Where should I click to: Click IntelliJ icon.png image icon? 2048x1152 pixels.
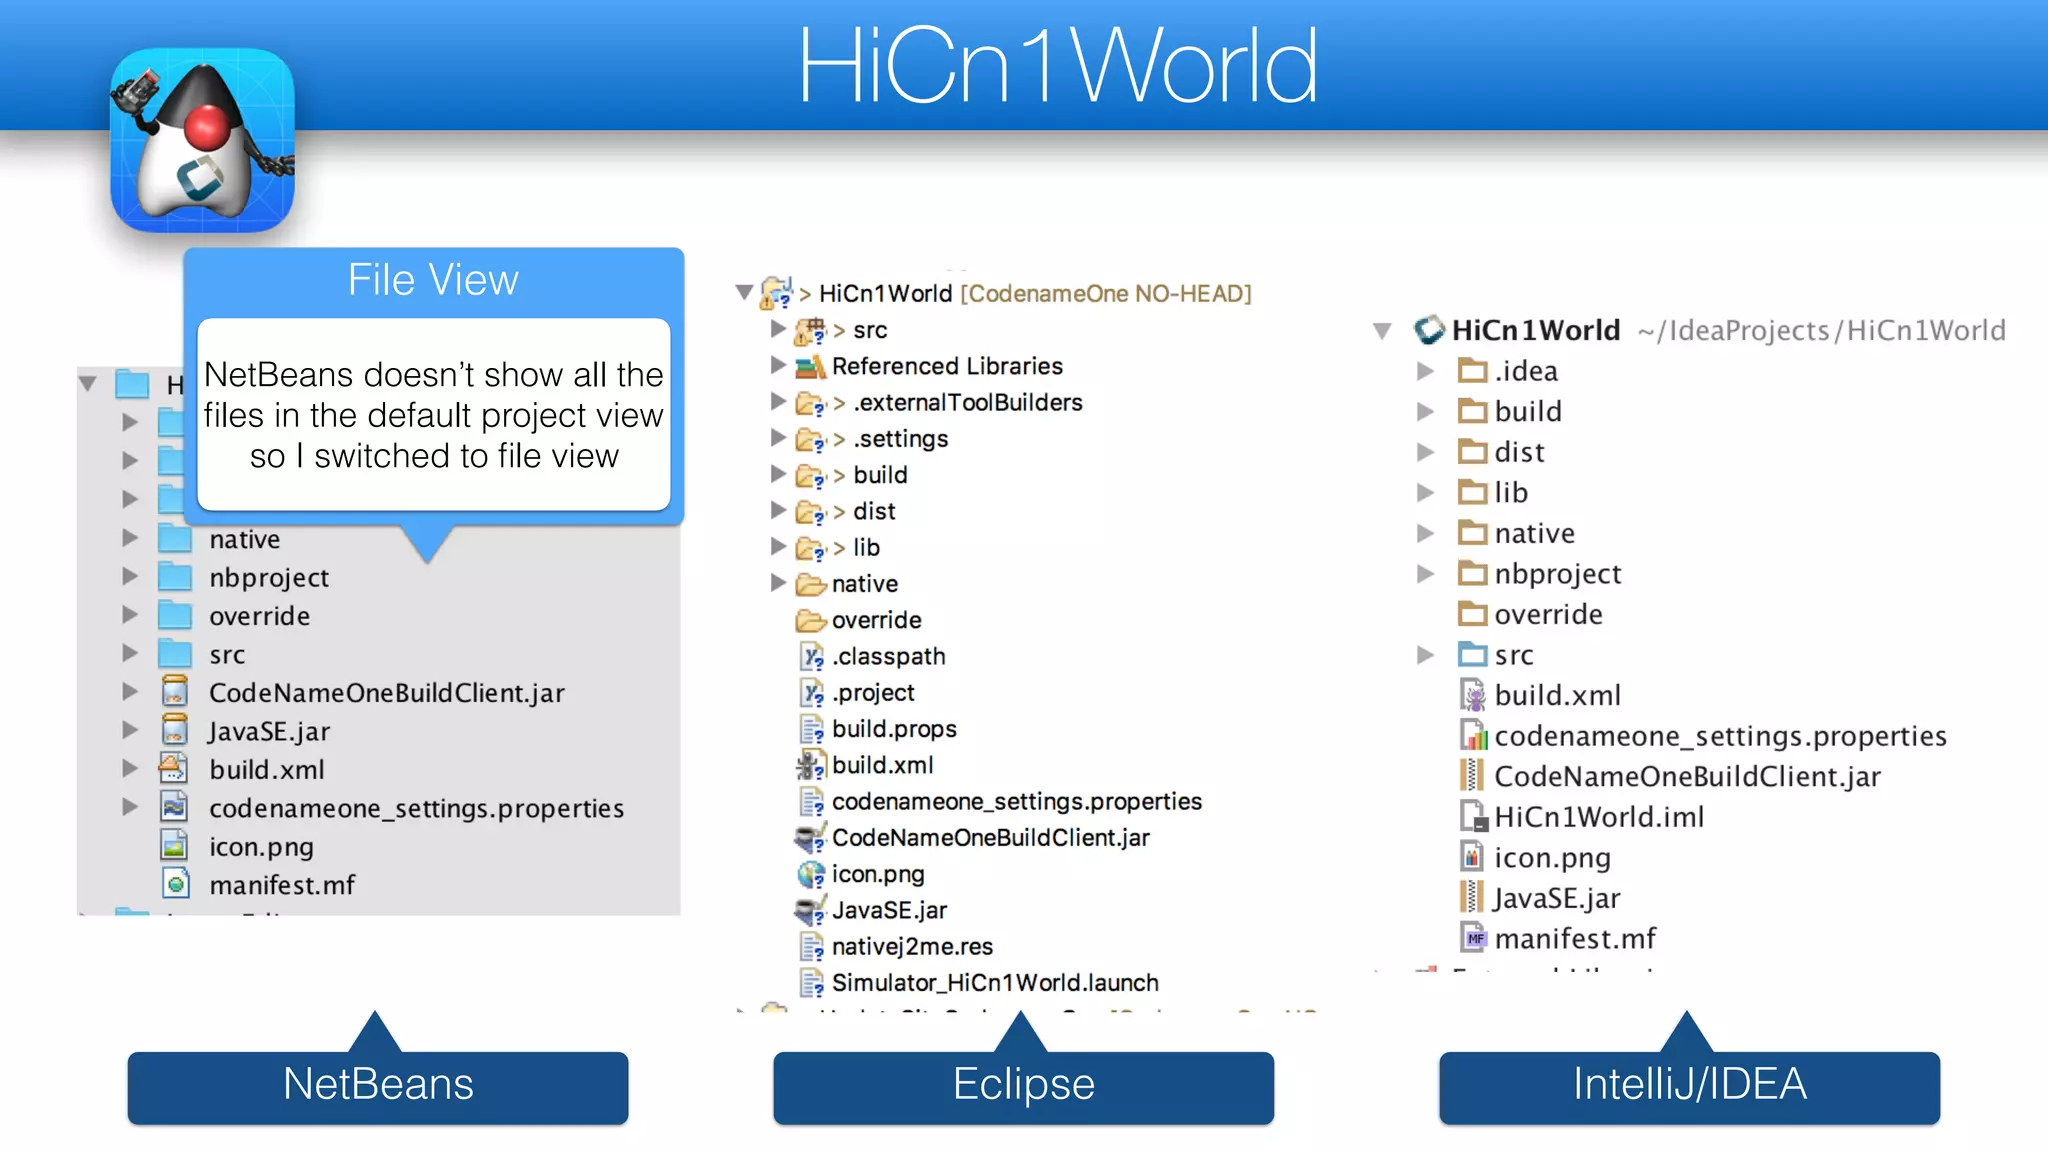pyautogui.click(x=1472, y=857)
